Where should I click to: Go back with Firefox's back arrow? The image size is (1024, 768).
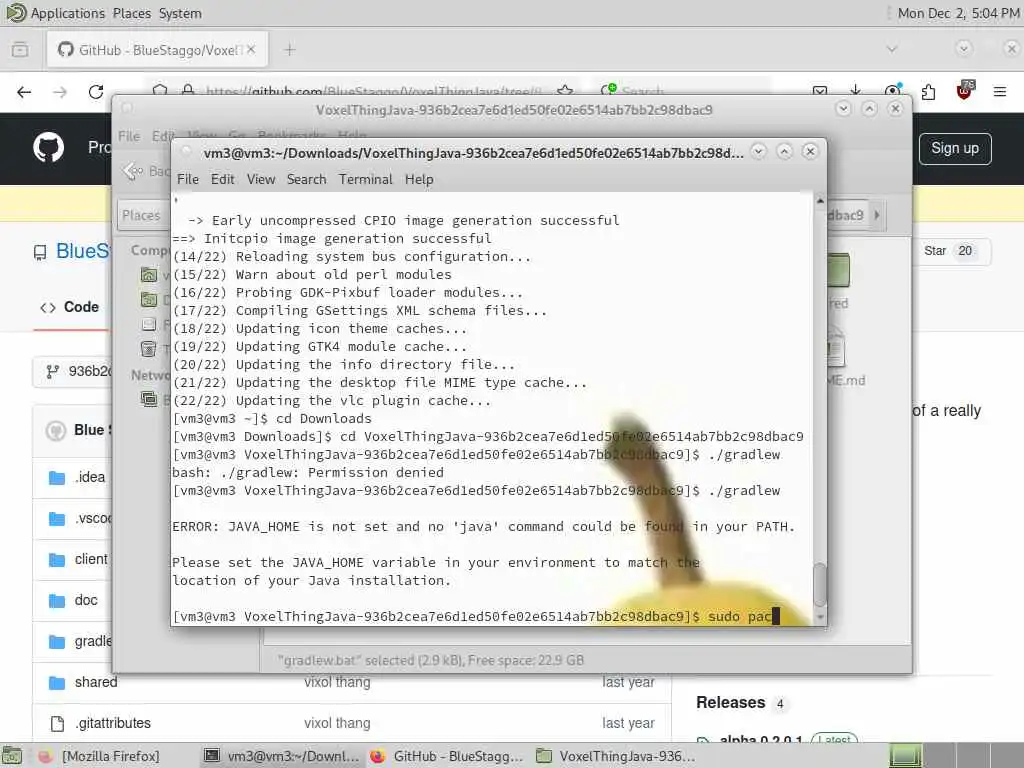[24, 92]
